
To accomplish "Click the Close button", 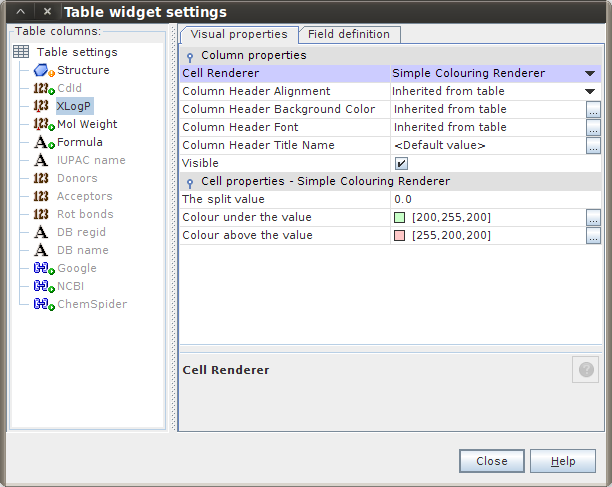I will coord(491,461).
